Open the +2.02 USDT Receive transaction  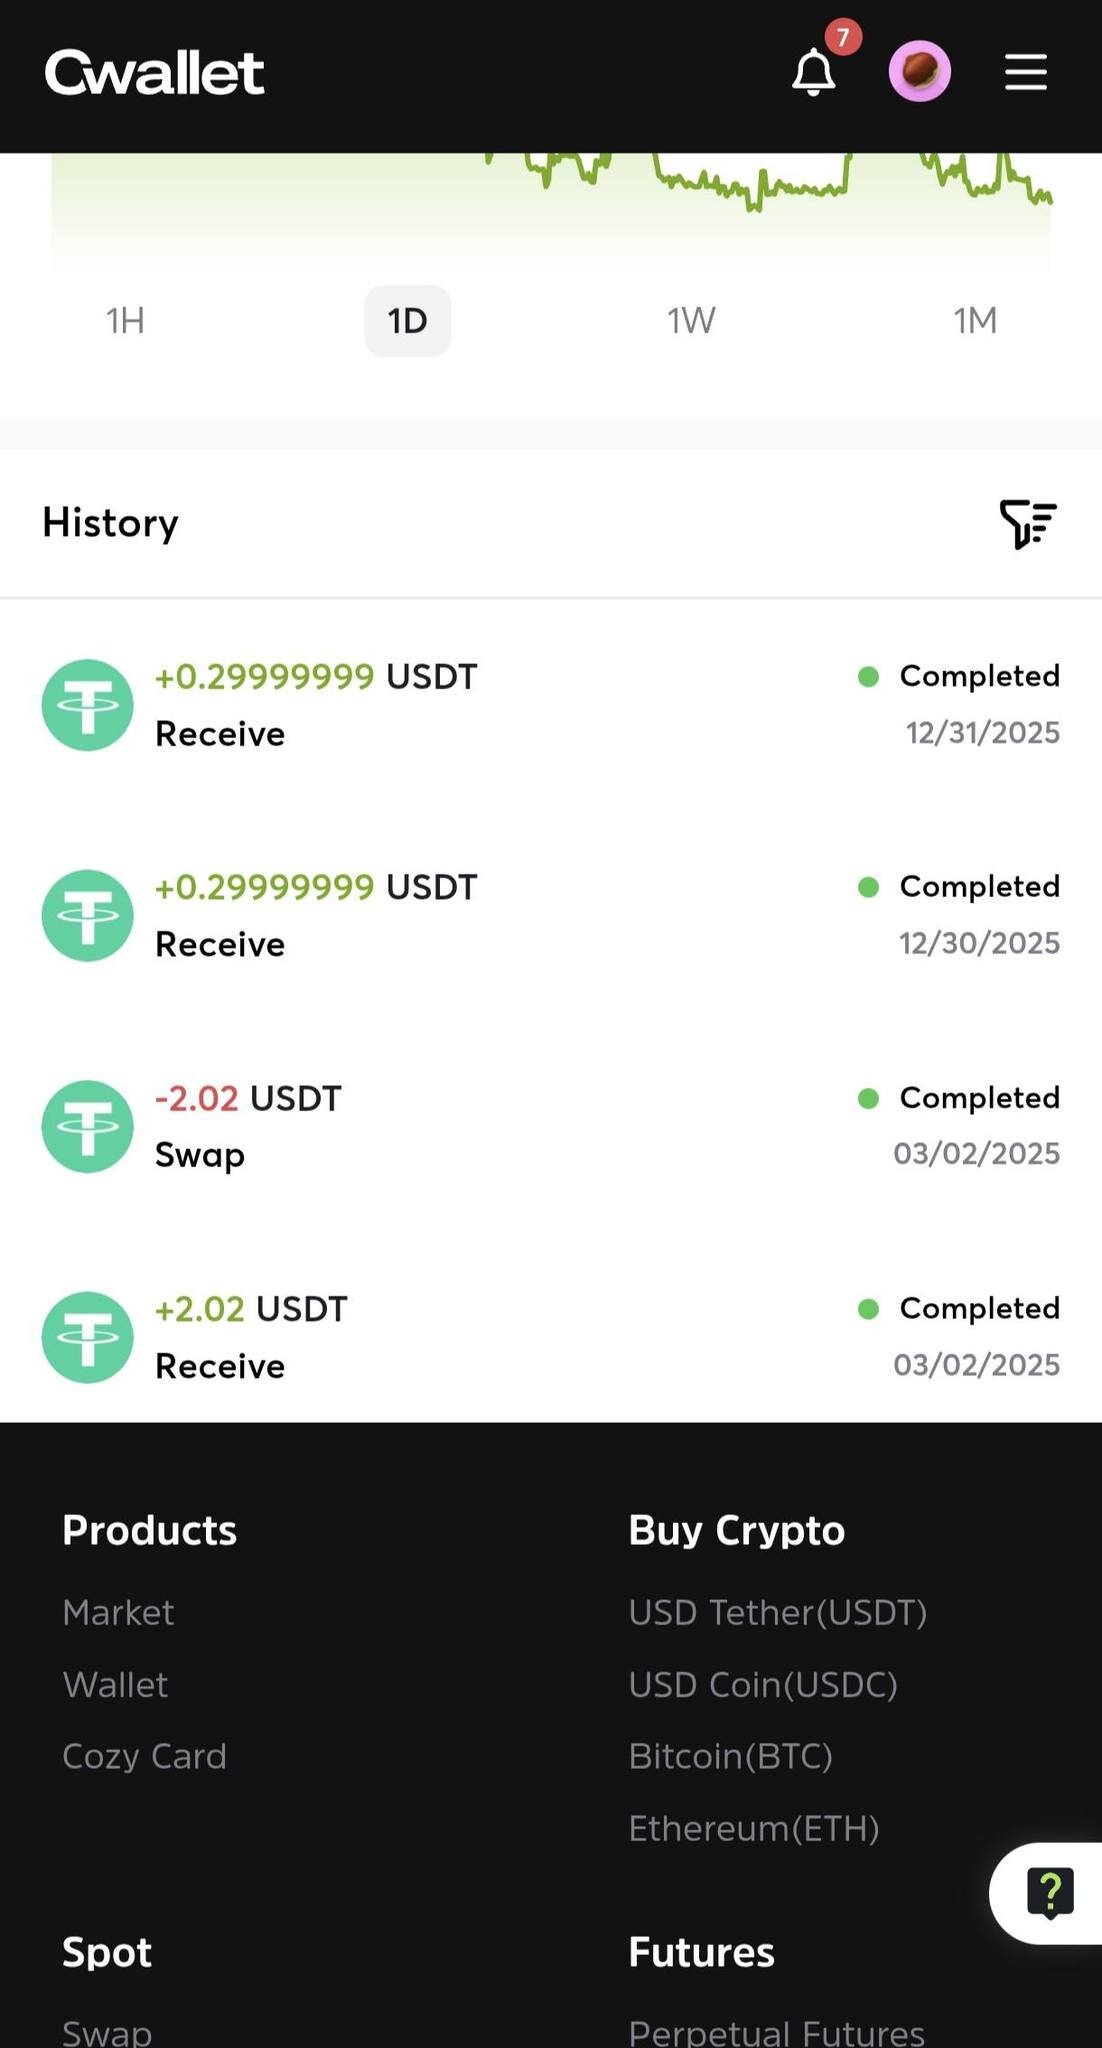tap(550, 1337)
